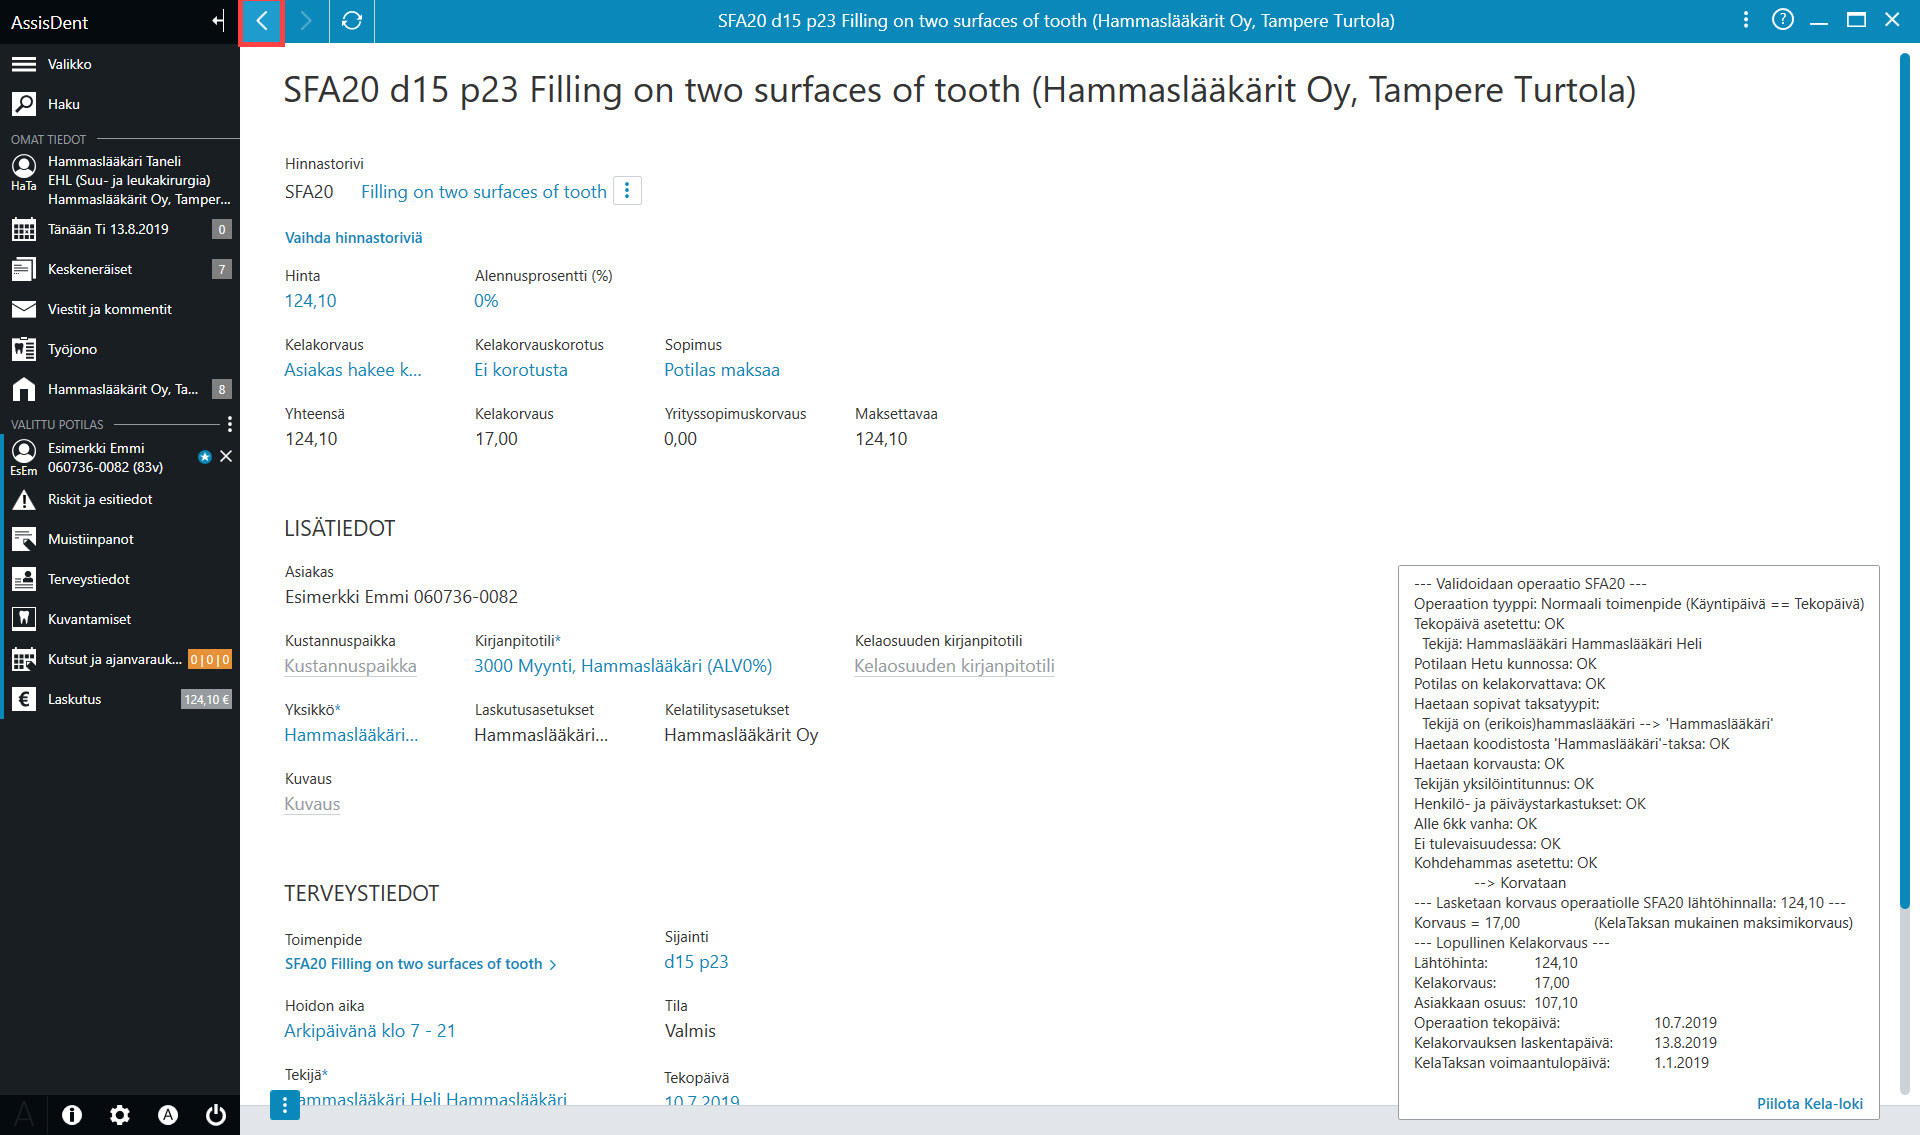Go forward with the right arrow button
The image size is (1920, 1135).
tap(306, 21)
